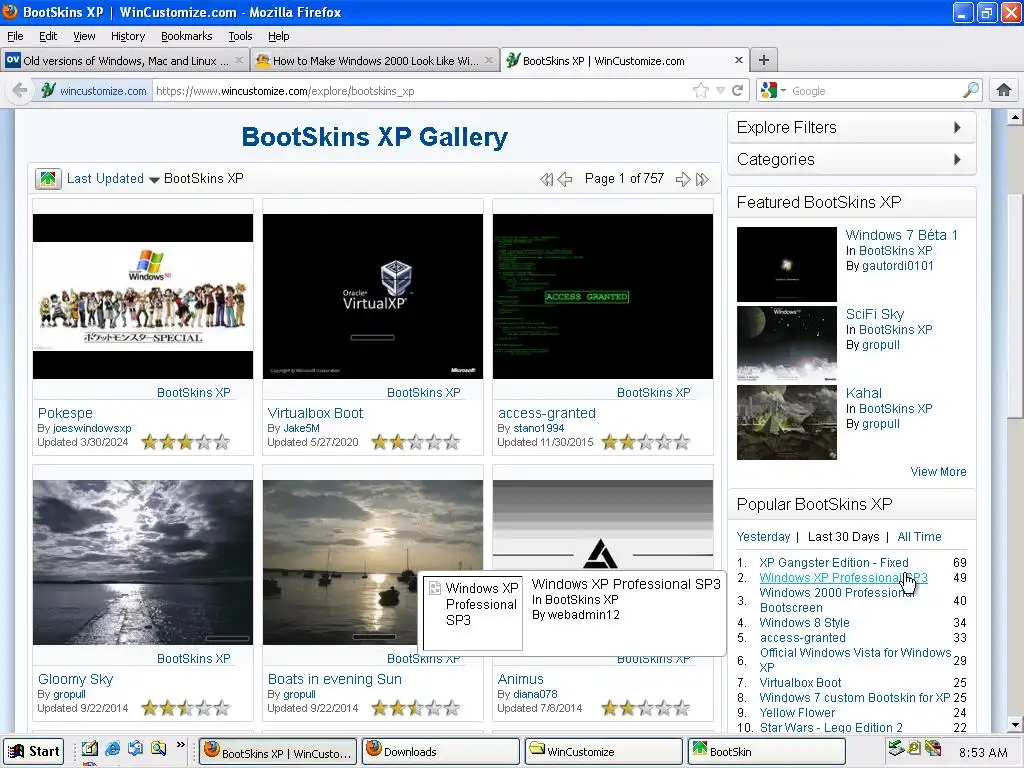
Task: Reload the page with the refresh icon
Action: tap(738, 90)
